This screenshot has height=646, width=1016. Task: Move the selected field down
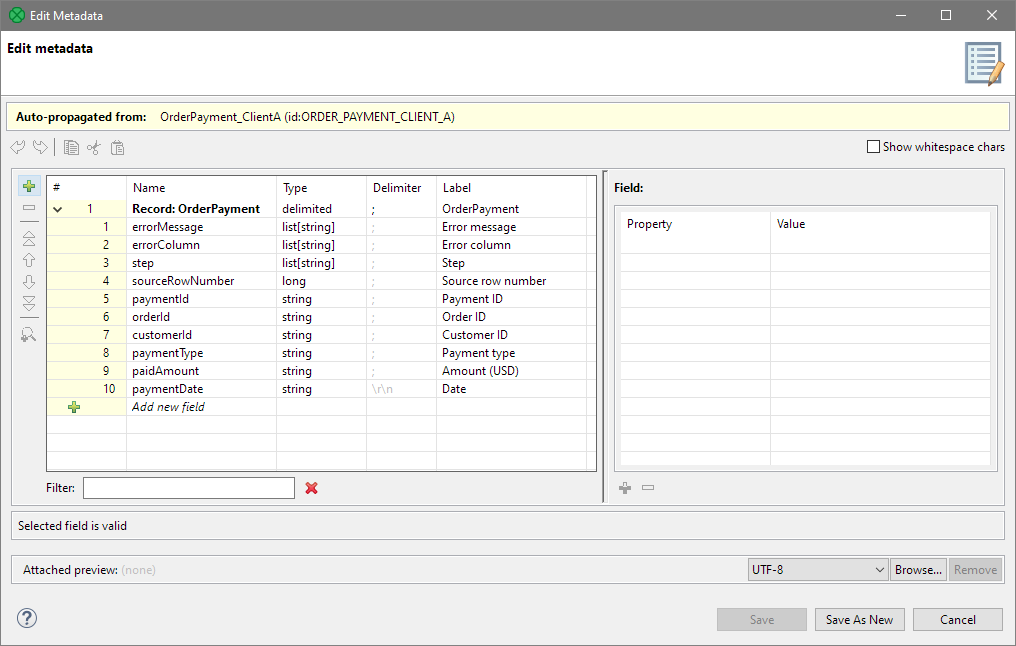pyautogui.click(x=29, y=282)
